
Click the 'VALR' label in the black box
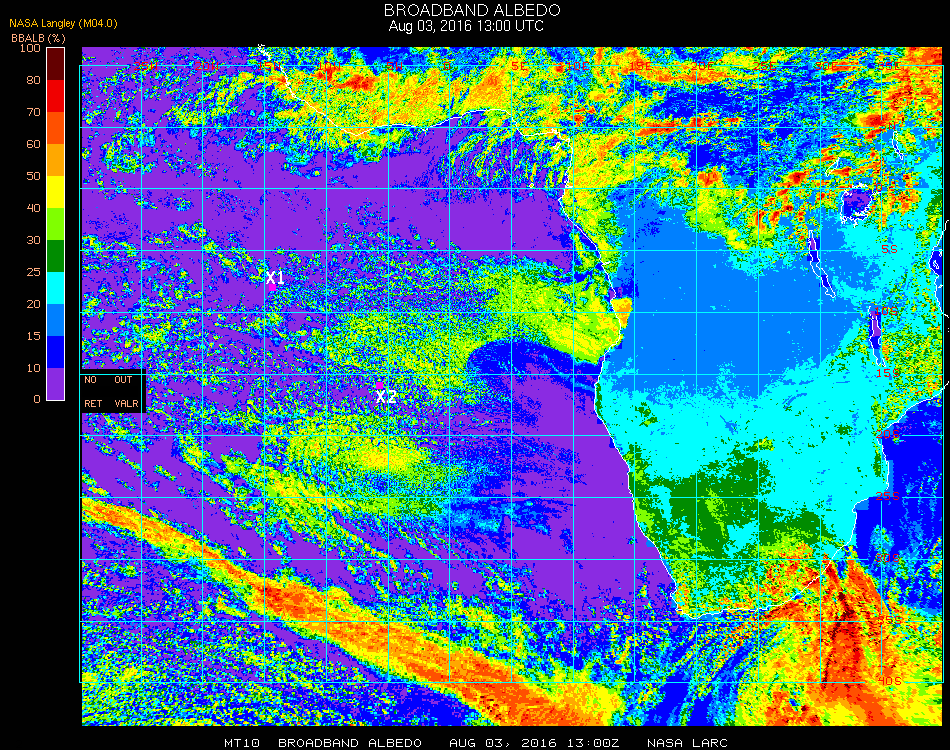[x=127, y=403]
